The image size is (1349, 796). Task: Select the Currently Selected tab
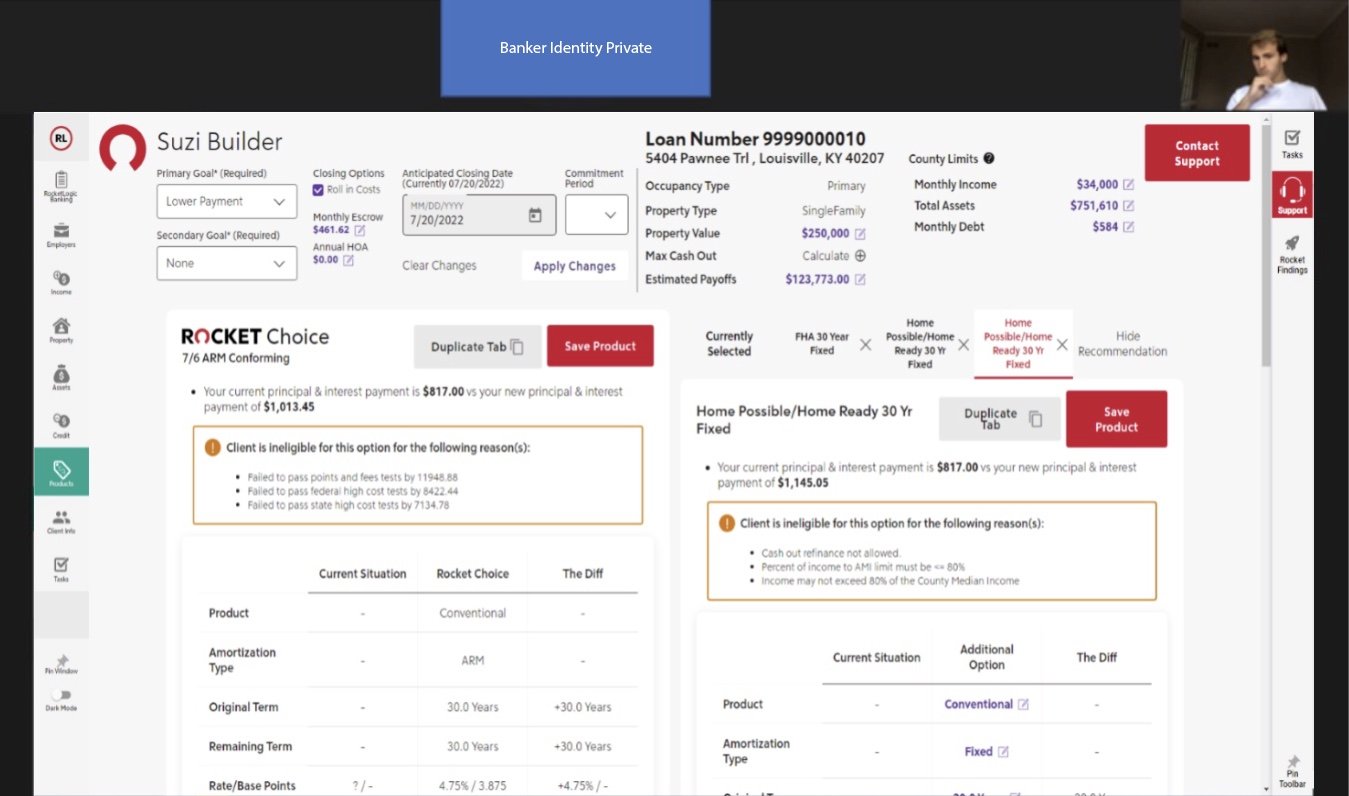729,344
